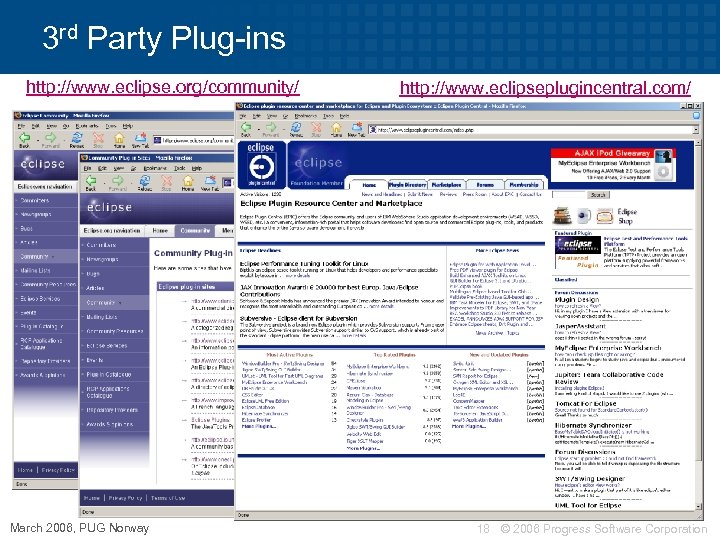The width and height of the screenshot is (720, 540).
Task: Open 'Subversive - Eclipse client for Subversion' headline
Action: [x=298, y=318]
